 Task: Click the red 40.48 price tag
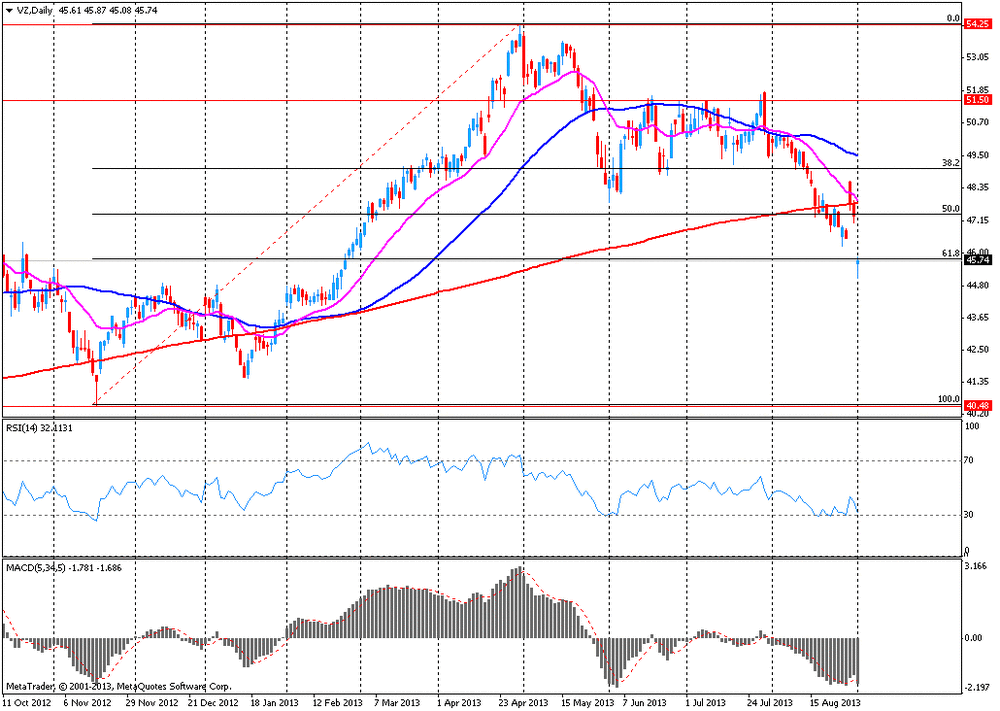977,406
